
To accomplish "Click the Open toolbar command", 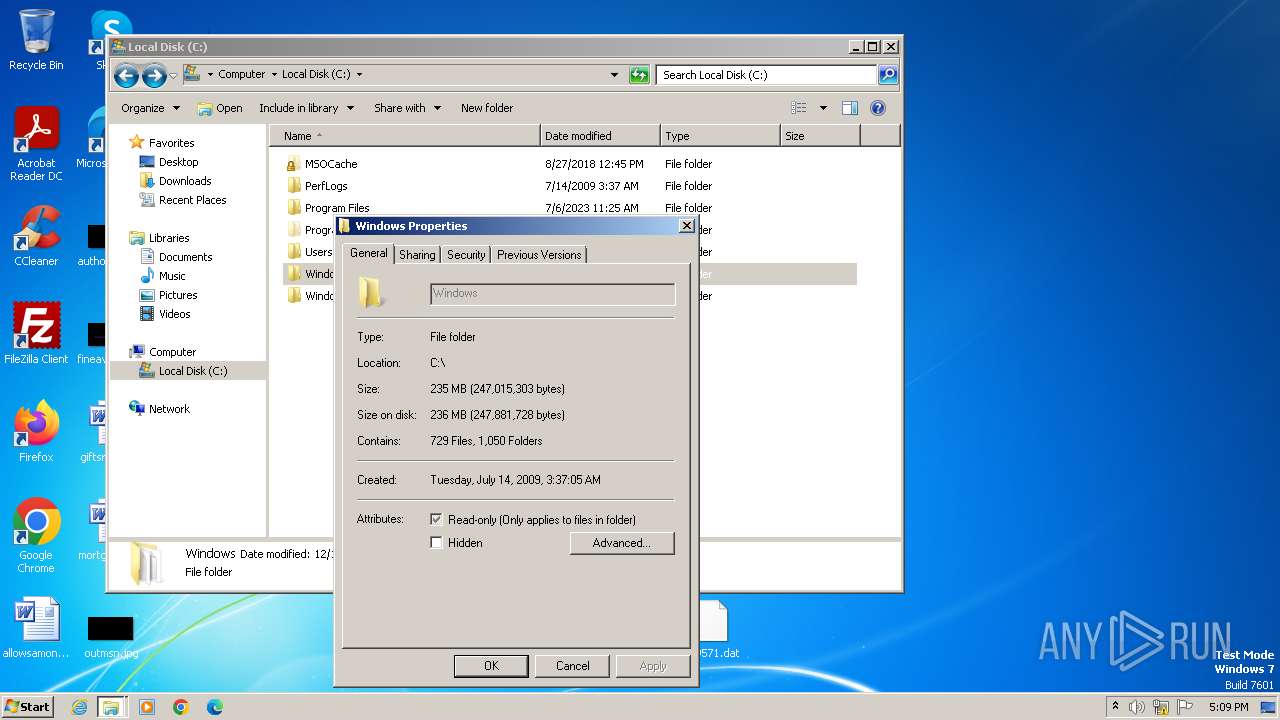I will tap(220, 108).
